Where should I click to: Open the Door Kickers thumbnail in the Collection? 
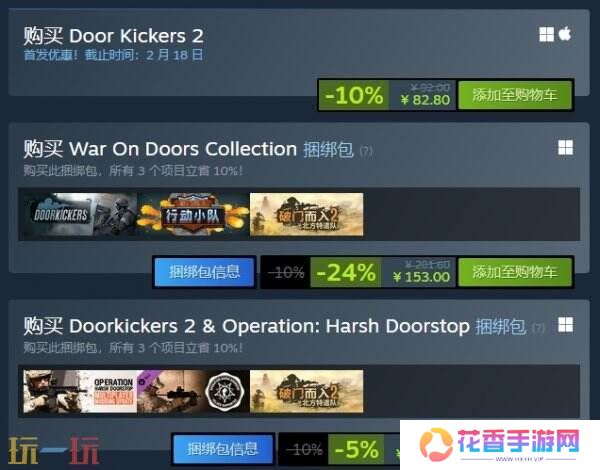pos(80,214)
